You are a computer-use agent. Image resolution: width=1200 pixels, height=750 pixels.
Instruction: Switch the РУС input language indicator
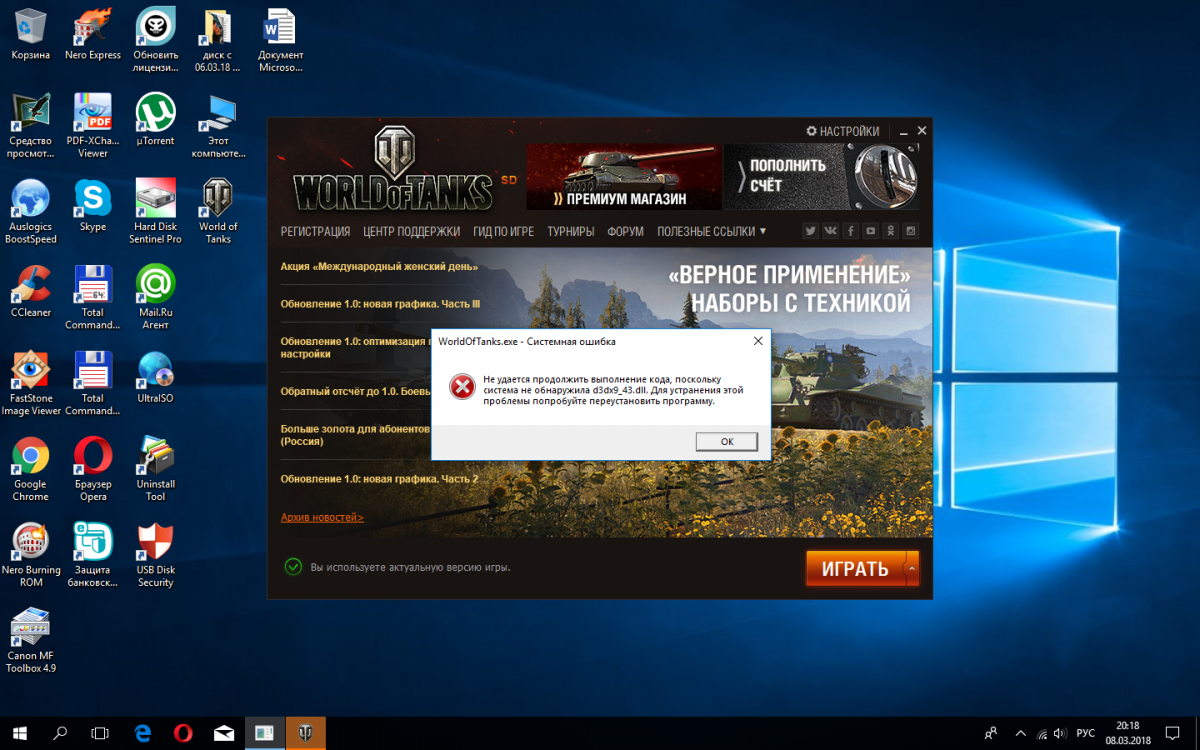[x=1085, y=733]
